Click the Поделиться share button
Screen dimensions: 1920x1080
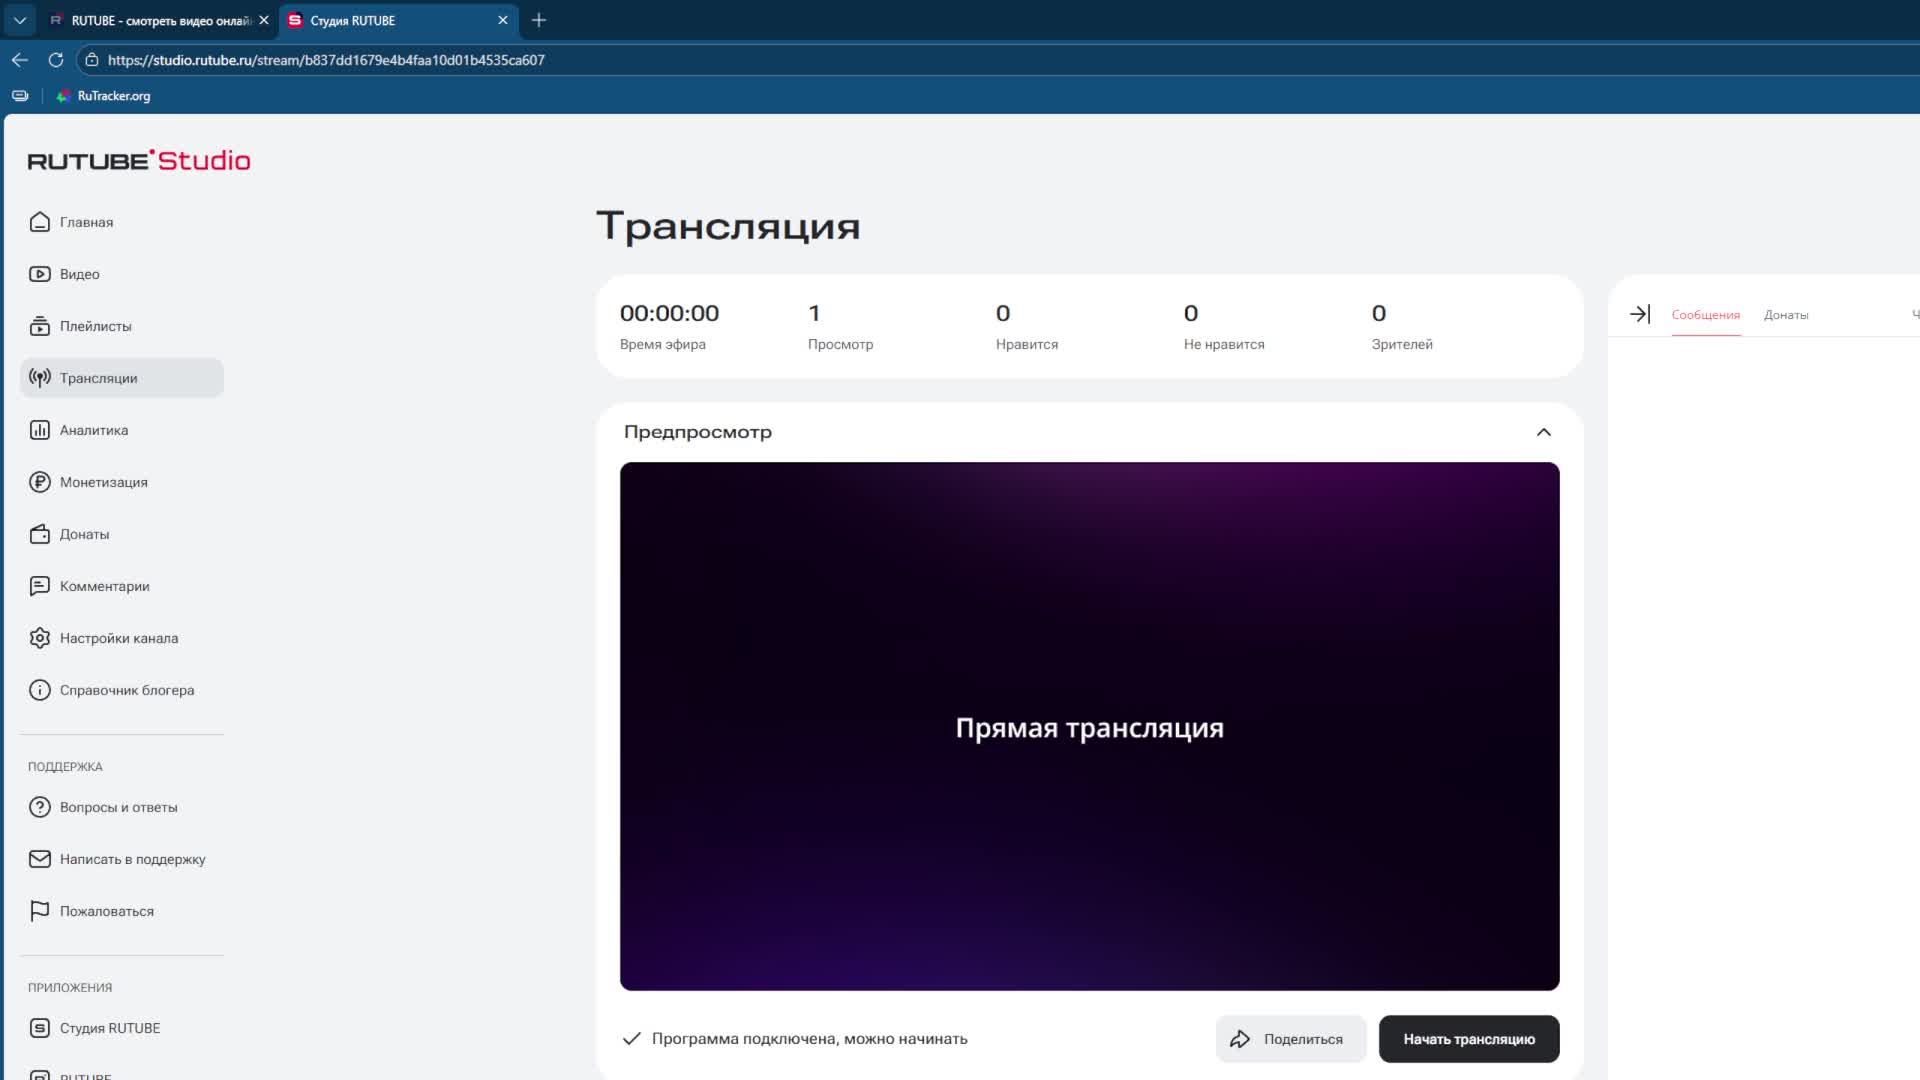pos(1291,1039)
